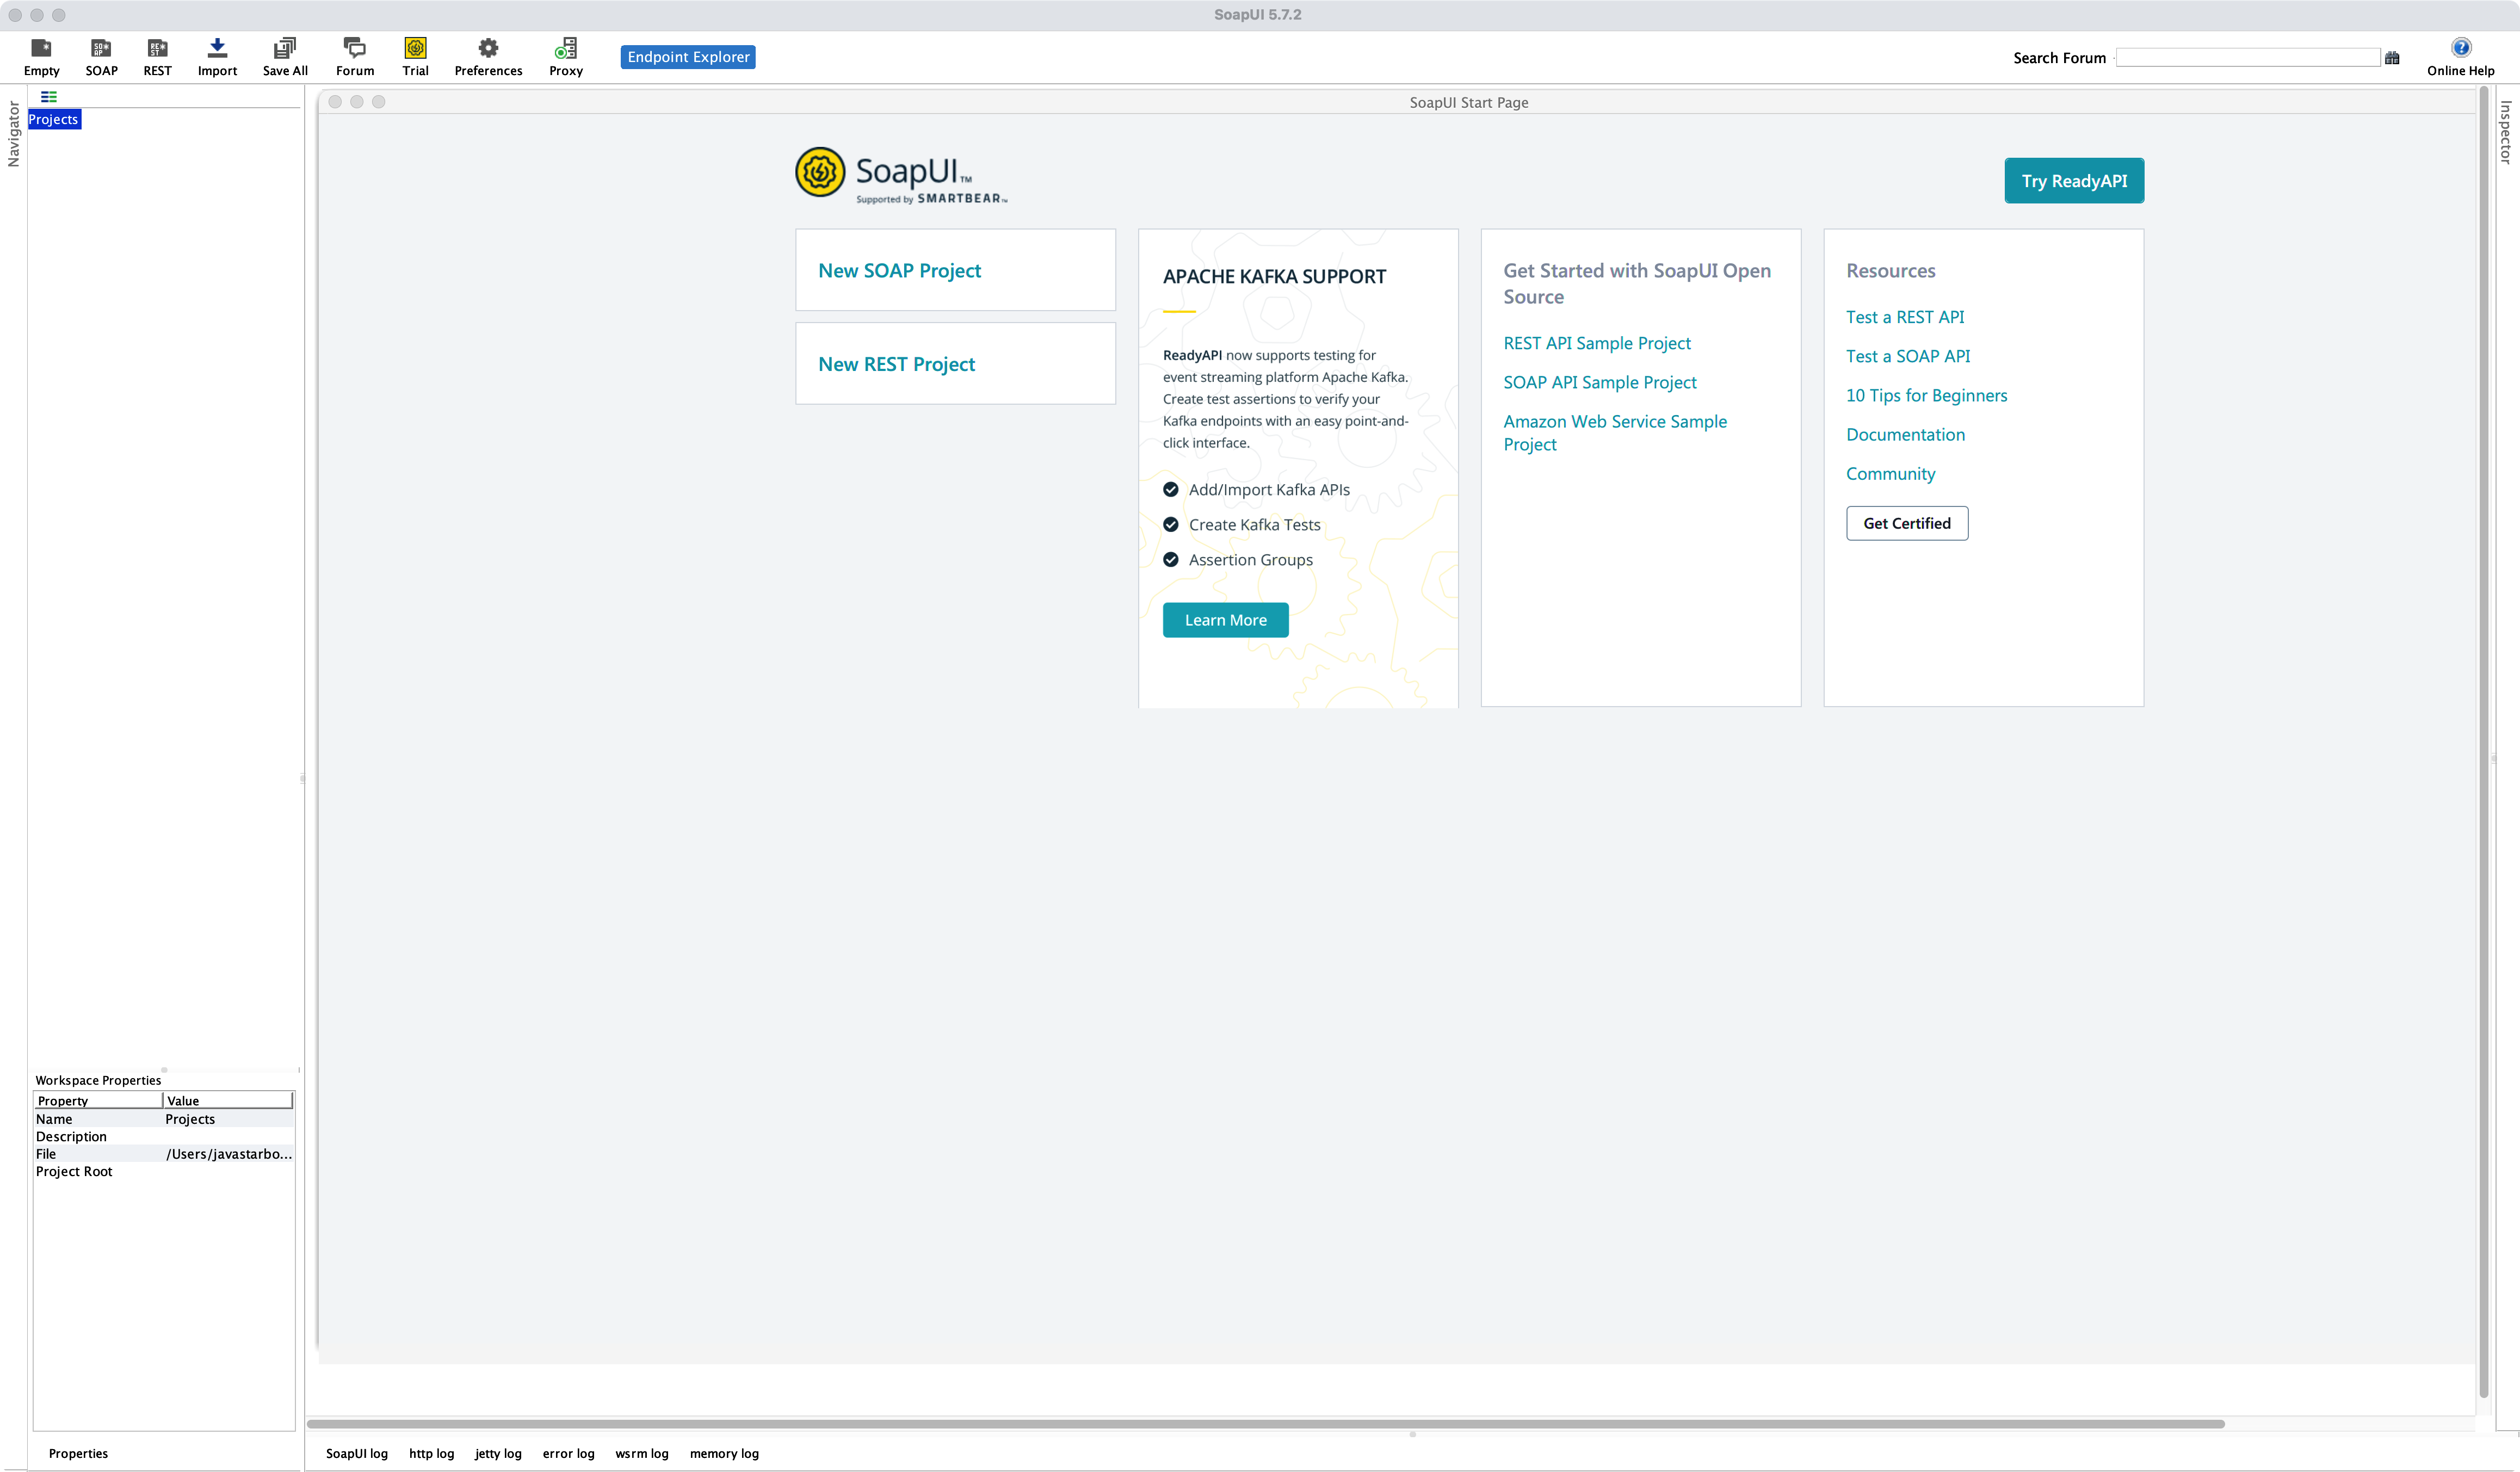Viewport: 2520px width, 1472px height.
Task: Click the Trial toolbar icon
Action: pos(415,57)
